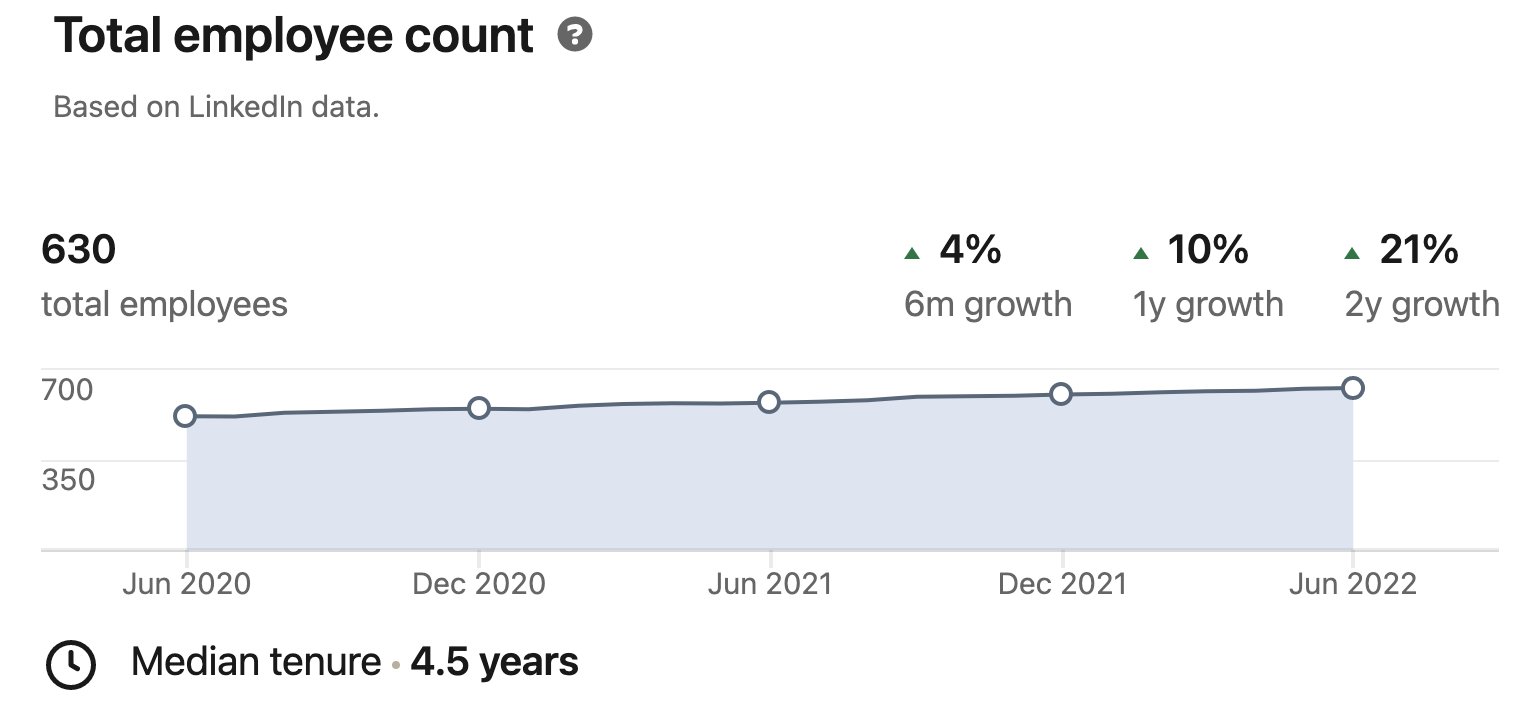Click the "Total employee count" heading

294,36
